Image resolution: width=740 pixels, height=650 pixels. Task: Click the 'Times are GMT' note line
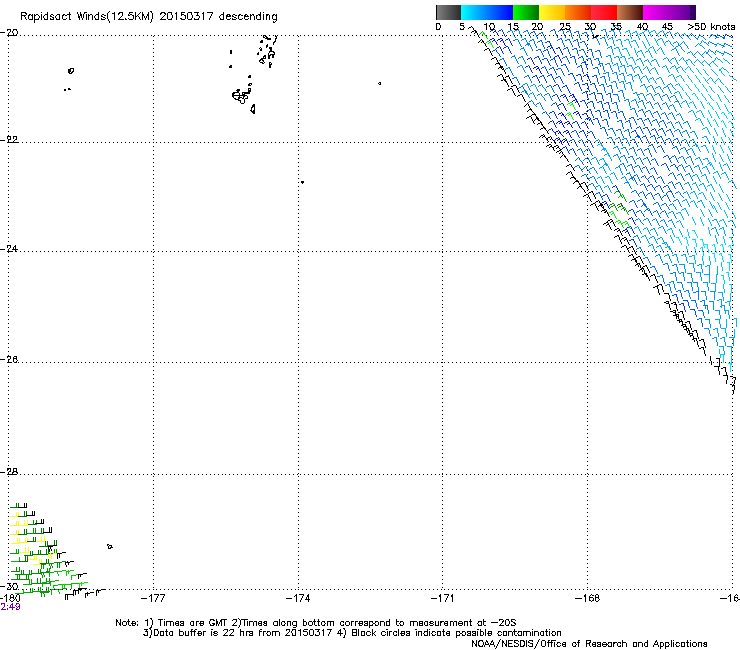click(316, 623)
